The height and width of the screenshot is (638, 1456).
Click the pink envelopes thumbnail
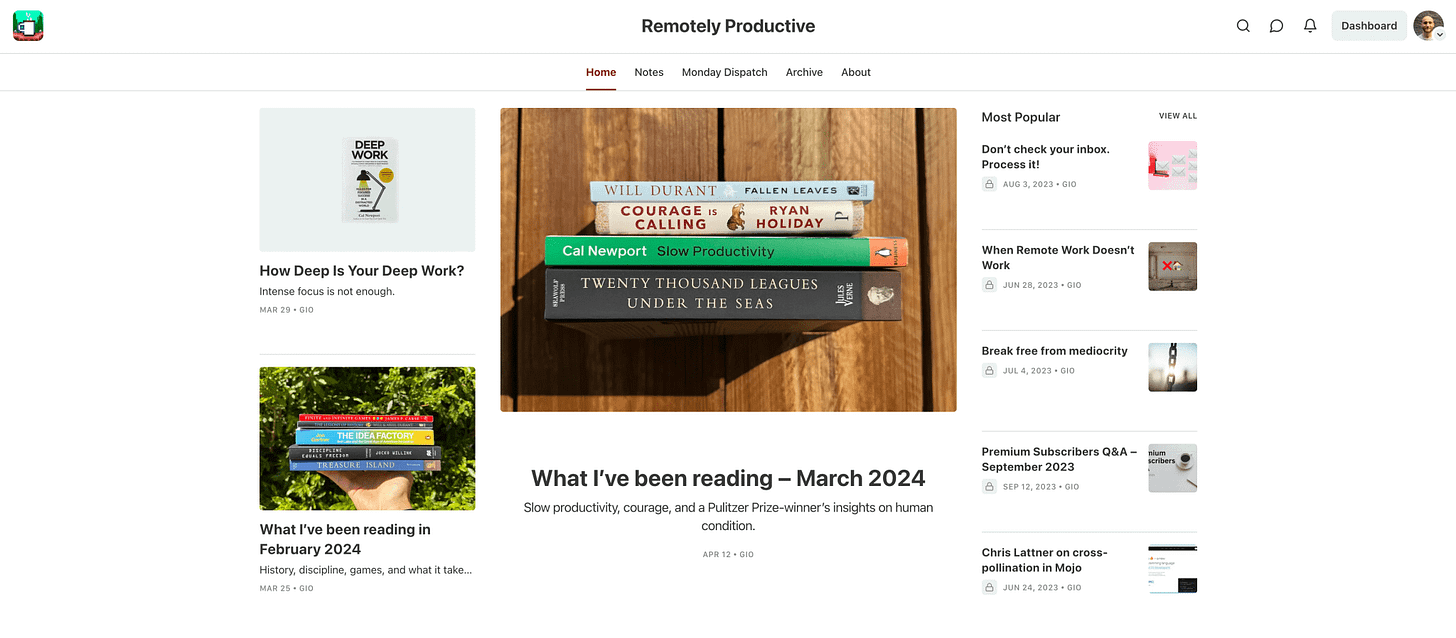1173,165
